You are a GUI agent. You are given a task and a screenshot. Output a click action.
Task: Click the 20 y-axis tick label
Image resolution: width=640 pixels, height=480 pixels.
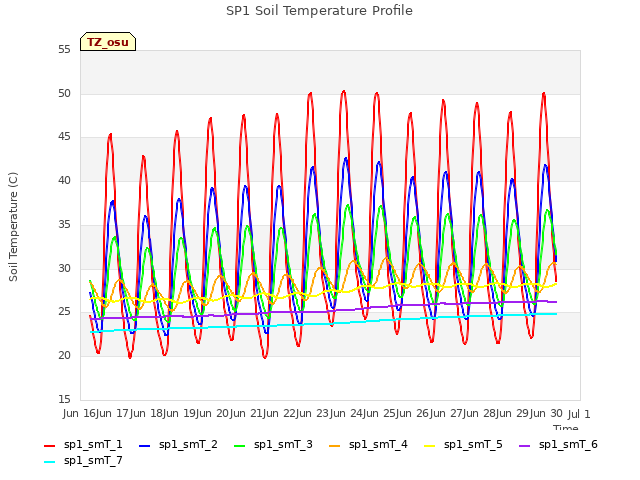[64, 356]
